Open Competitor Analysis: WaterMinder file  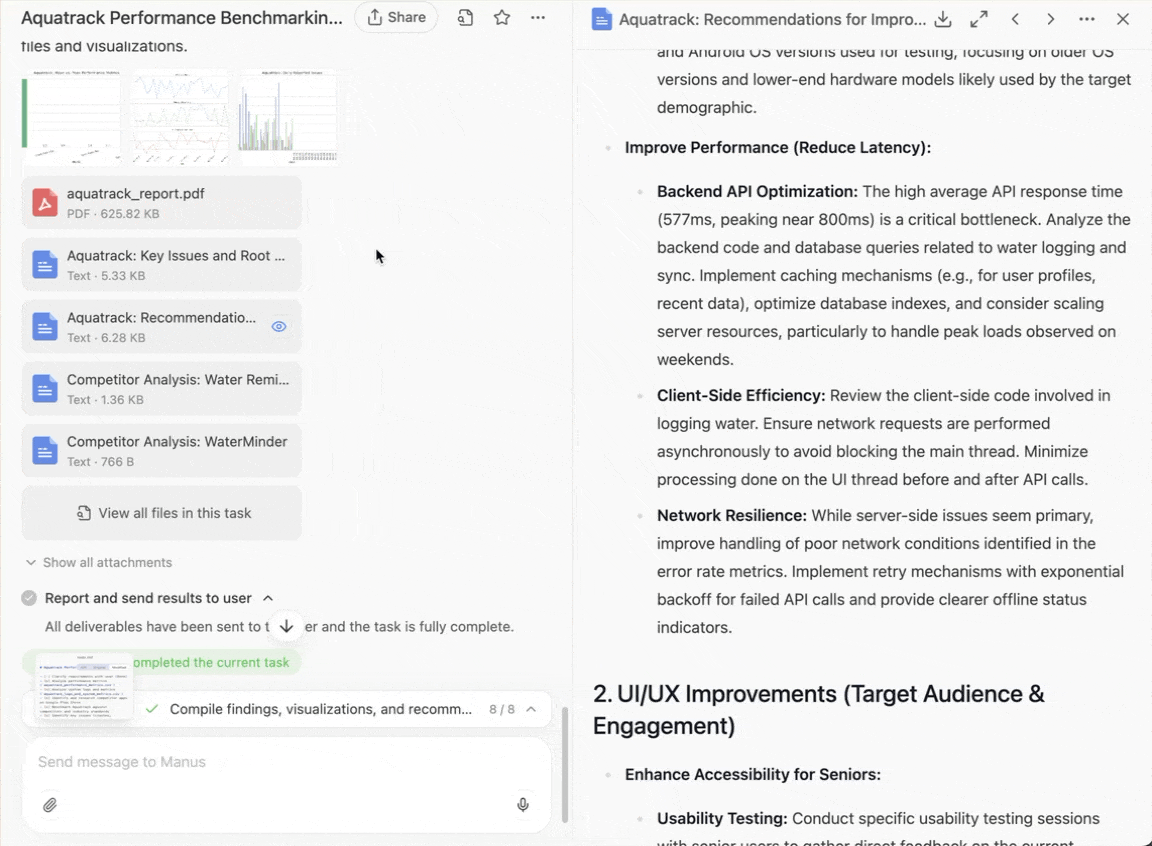pyautogui.click(x=162, y=450)
